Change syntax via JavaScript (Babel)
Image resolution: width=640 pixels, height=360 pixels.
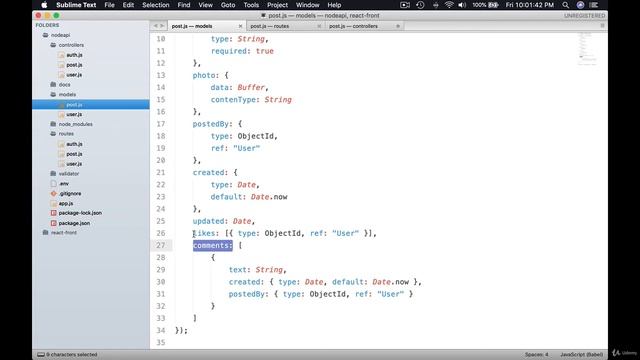pos(581,355)
